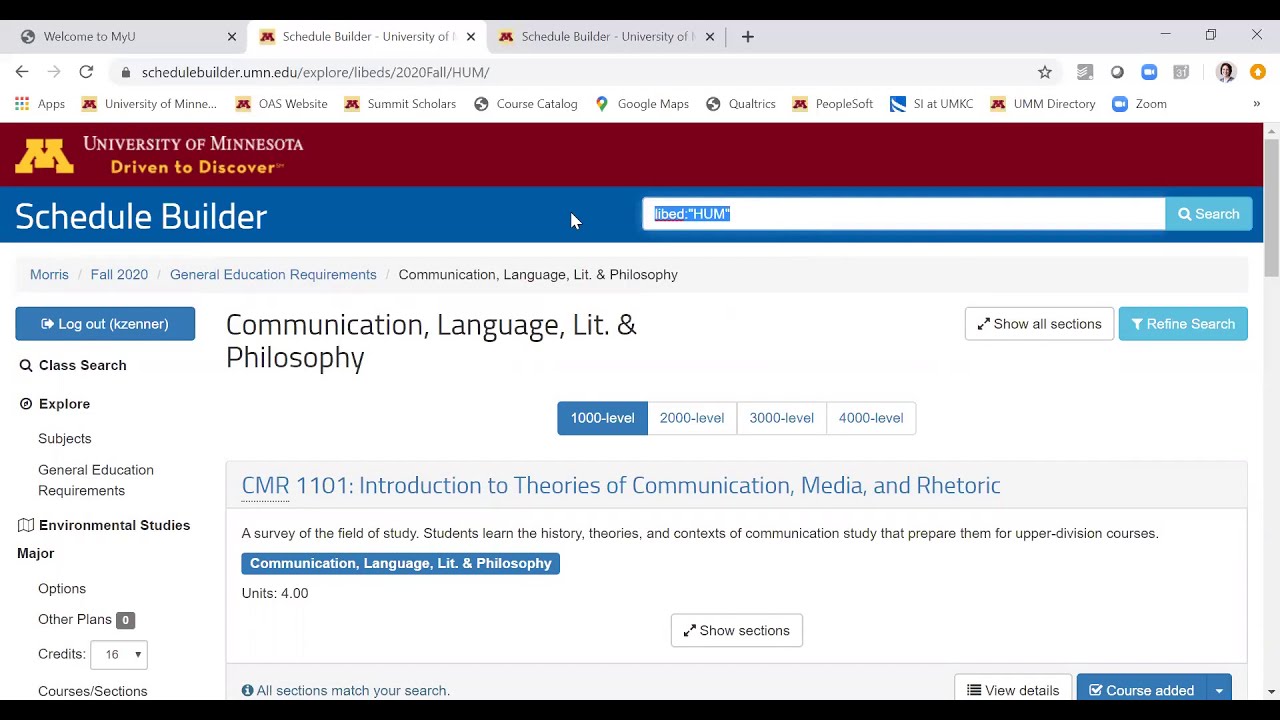Viewport: 1280px width, 720px height.
Task: Click the orange browser update icon
Action: (1258, 72)
